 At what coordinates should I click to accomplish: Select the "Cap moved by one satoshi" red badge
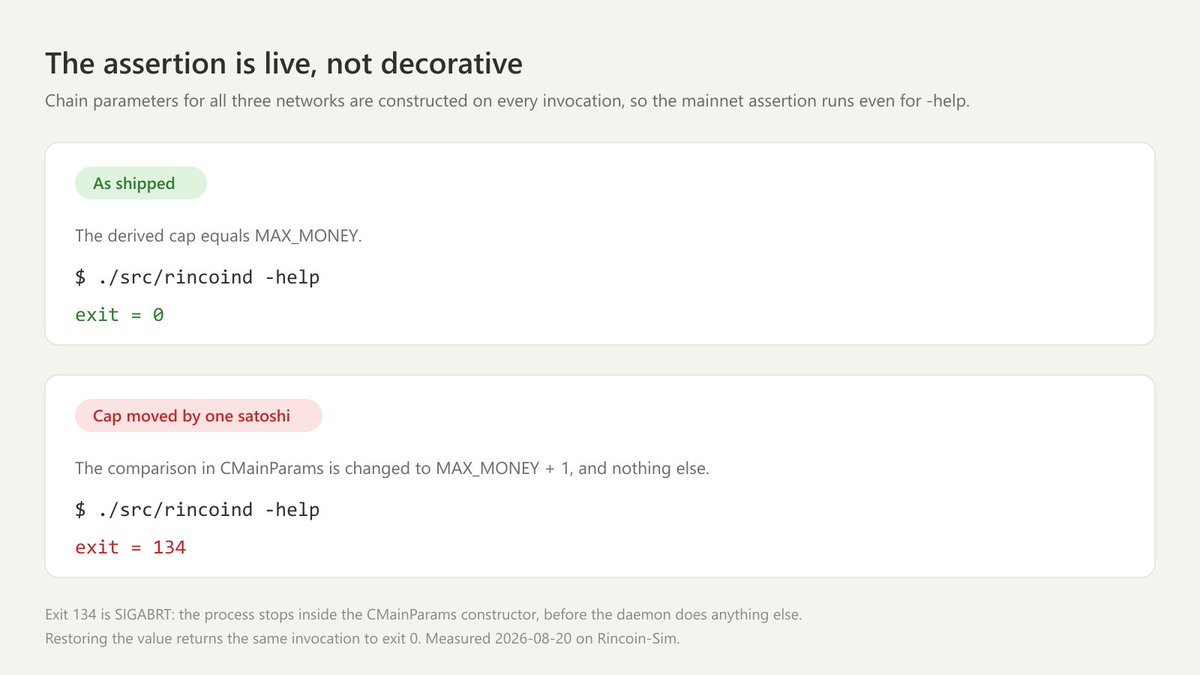tap(199, 416)
